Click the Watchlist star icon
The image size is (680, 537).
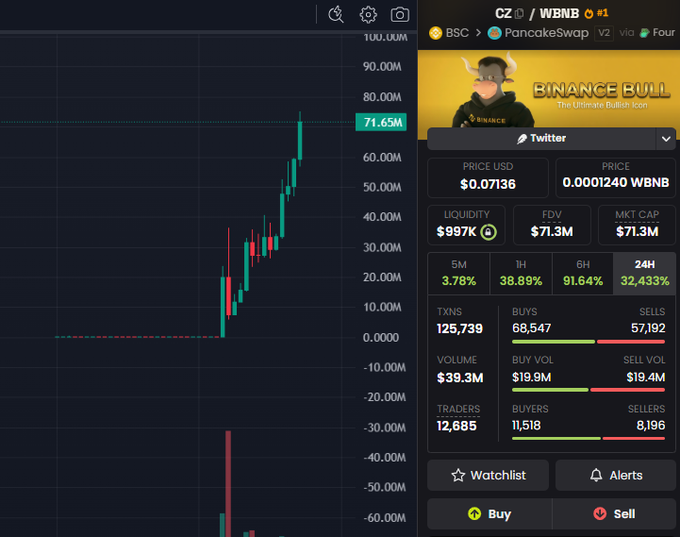[458, 475]
